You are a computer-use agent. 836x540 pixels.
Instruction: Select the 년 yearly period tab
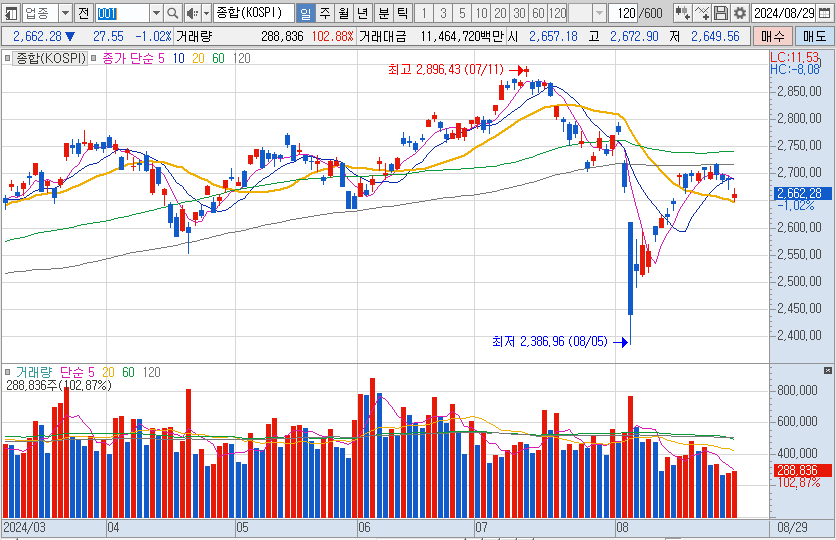(363, 13)
